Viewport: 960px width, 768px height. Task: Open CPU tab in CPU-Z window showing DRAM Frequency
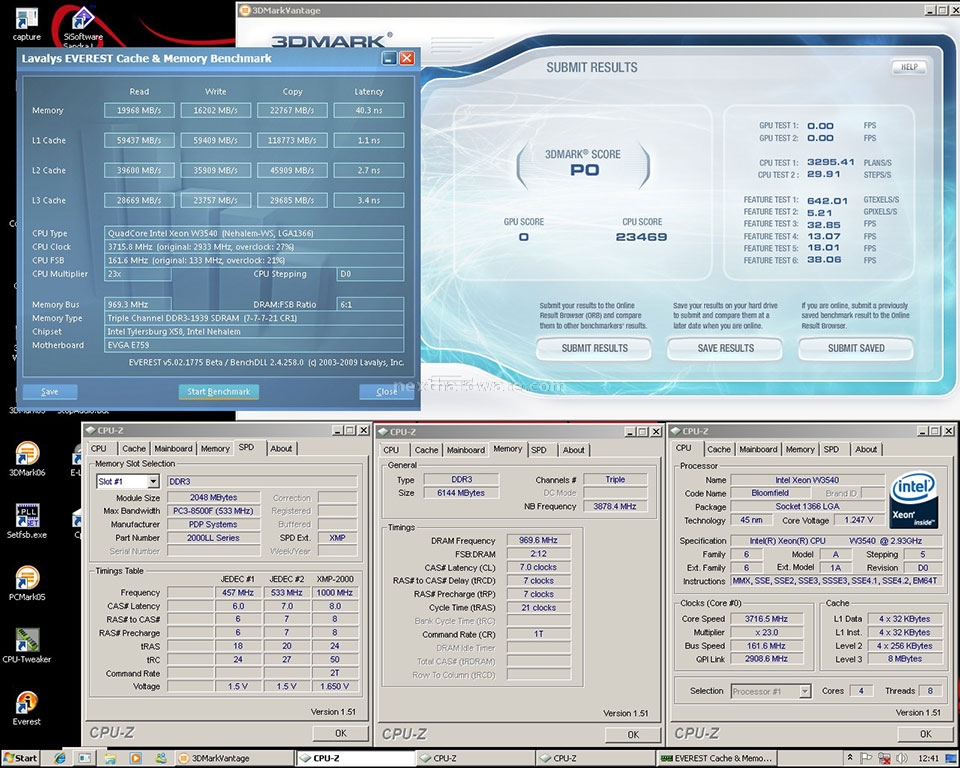click(391, 450)
